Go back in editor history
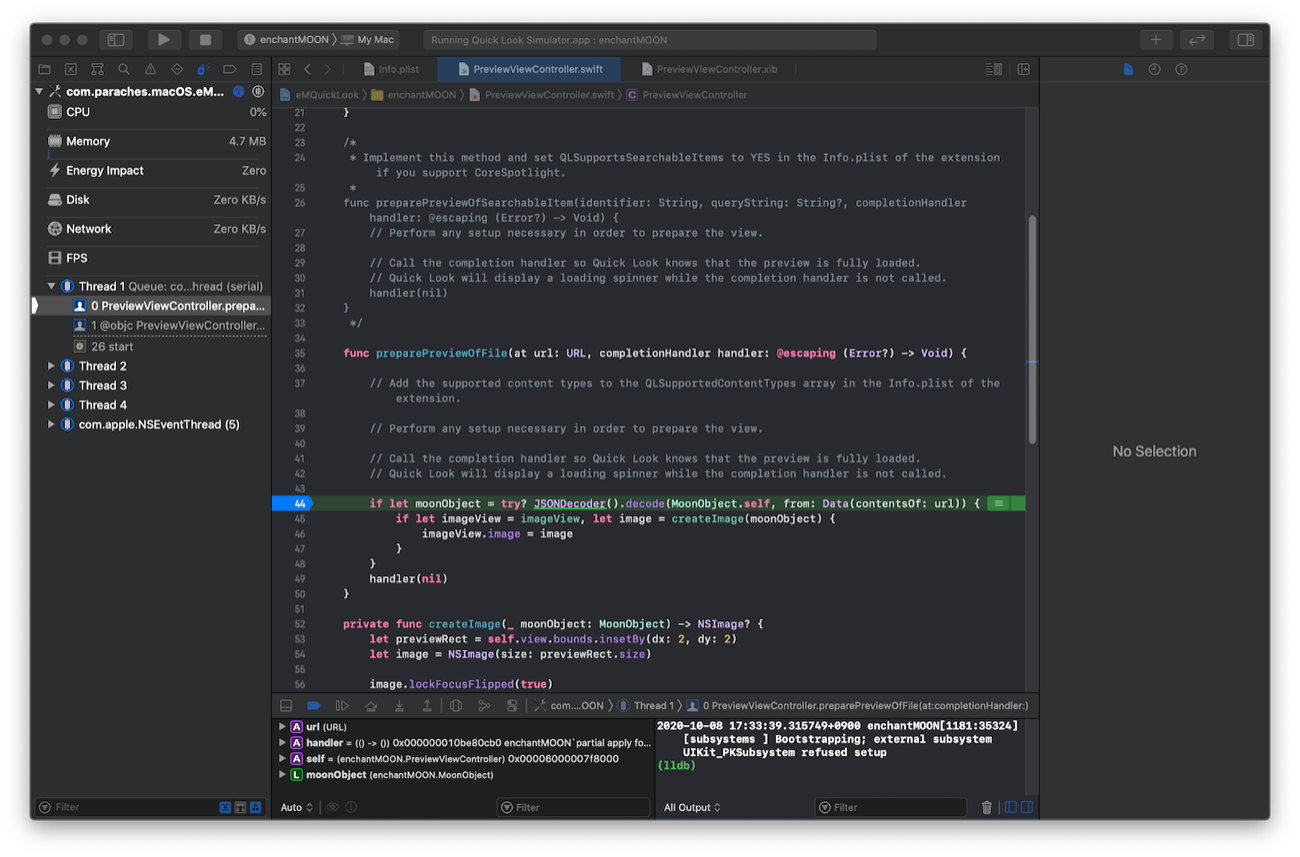The height and width of the screenshot is (857, 1300). point(307,70)
